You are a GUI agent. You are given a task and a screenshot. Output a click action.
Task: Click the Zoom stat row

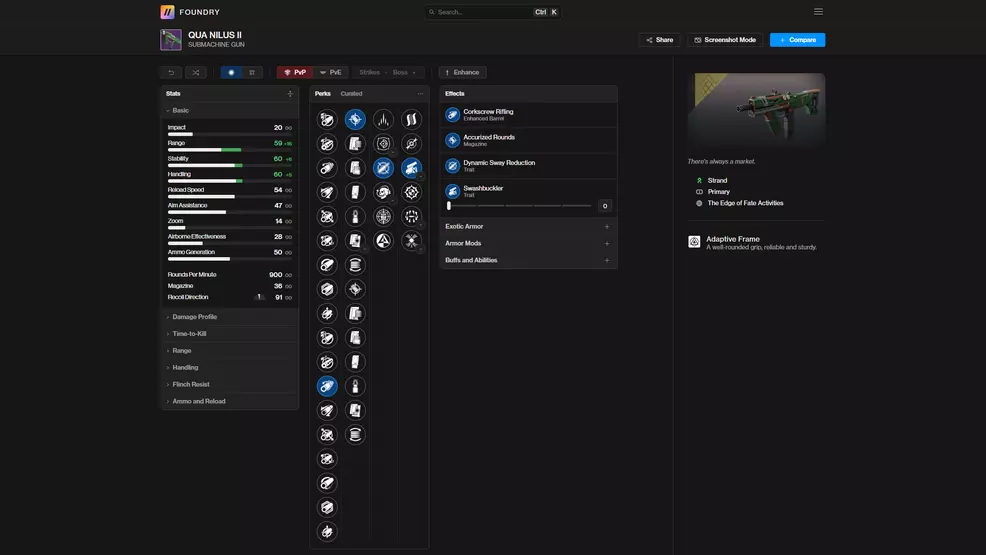[x=230, y=224]
